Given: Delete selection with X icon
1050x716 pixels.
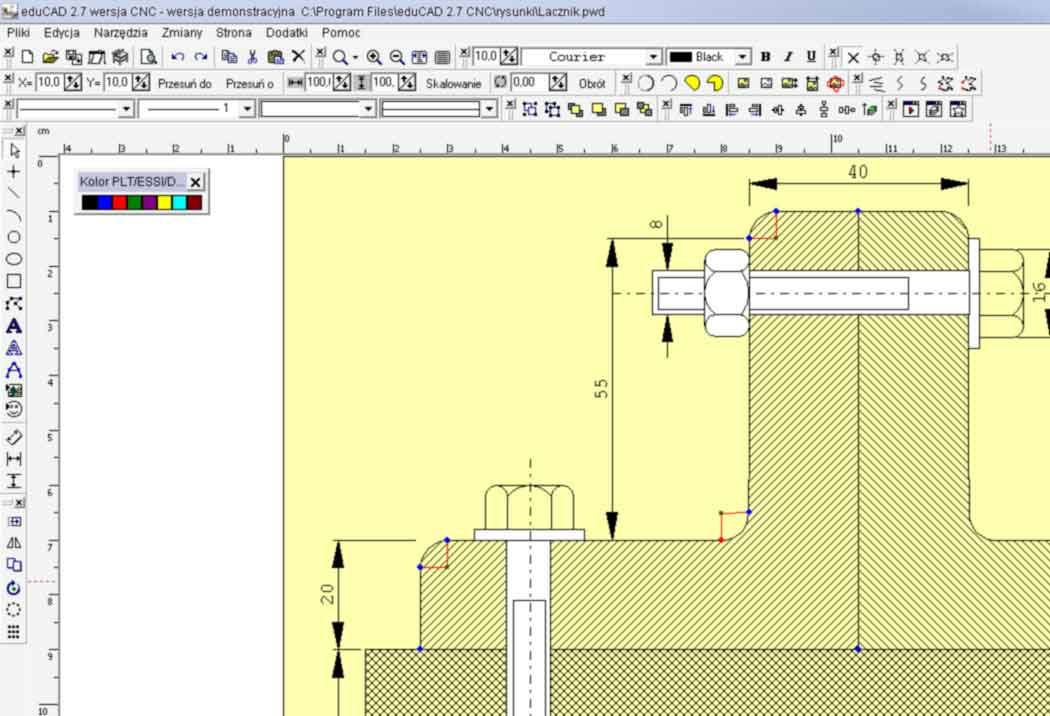Looking at the screenshot, I should pos(298,57).
